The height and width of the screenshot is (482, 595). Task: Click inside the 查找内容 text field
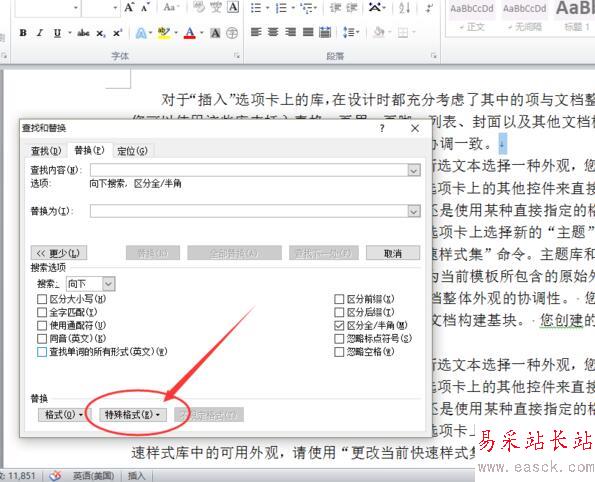(249, 170)
